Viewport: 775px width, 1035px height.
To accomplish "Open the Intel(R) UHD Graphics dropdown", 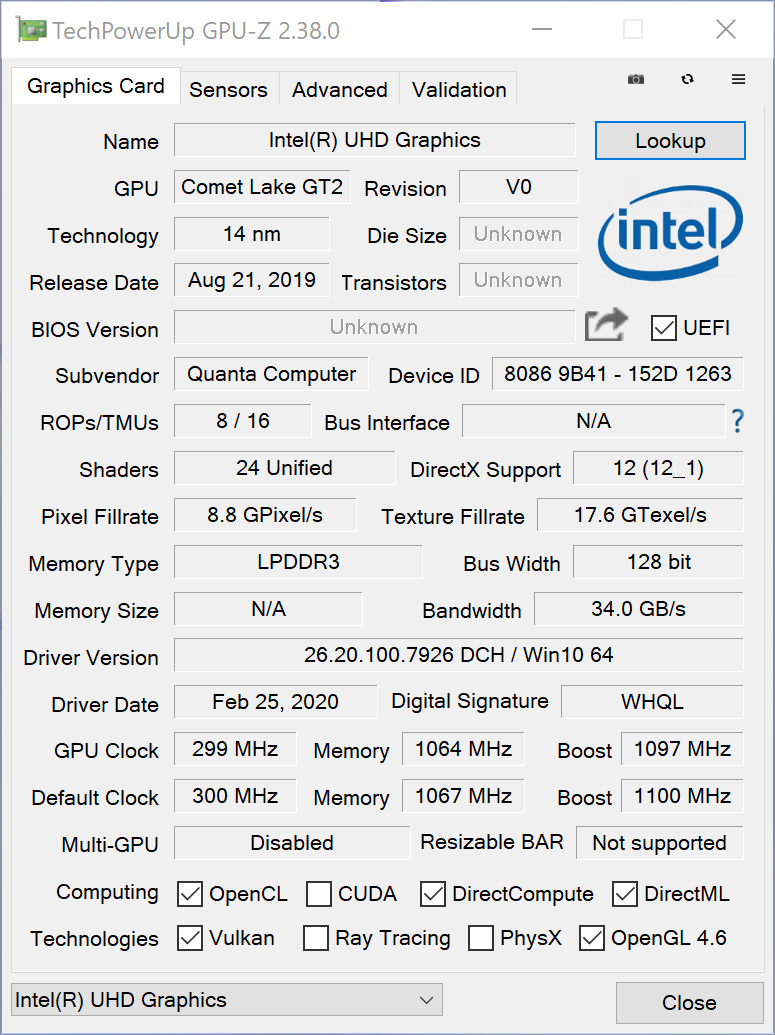I will coord(226,1000).
